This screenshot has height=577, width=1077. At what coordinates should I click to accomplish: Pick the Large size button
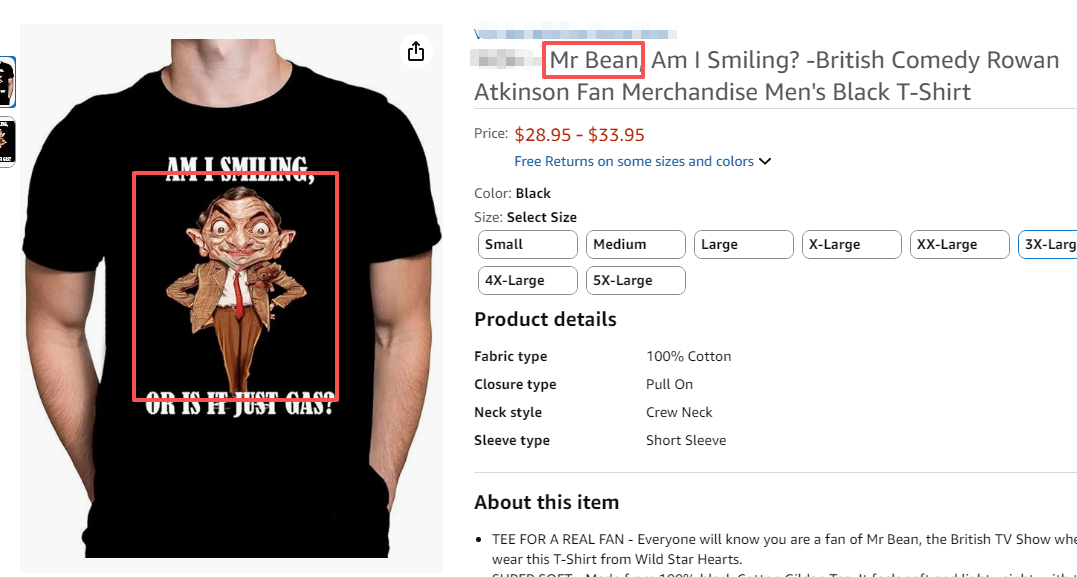click(x=743, y=245)
